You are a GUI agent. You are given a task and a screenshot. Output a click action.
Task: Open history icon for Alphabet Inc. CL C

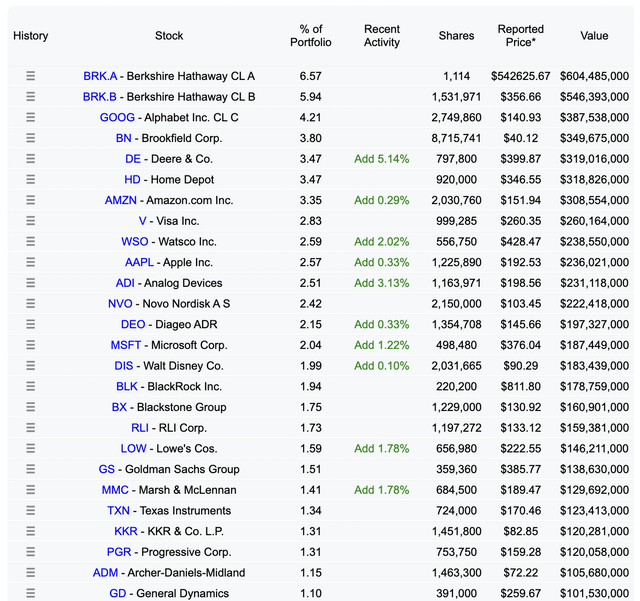[31, 117]
